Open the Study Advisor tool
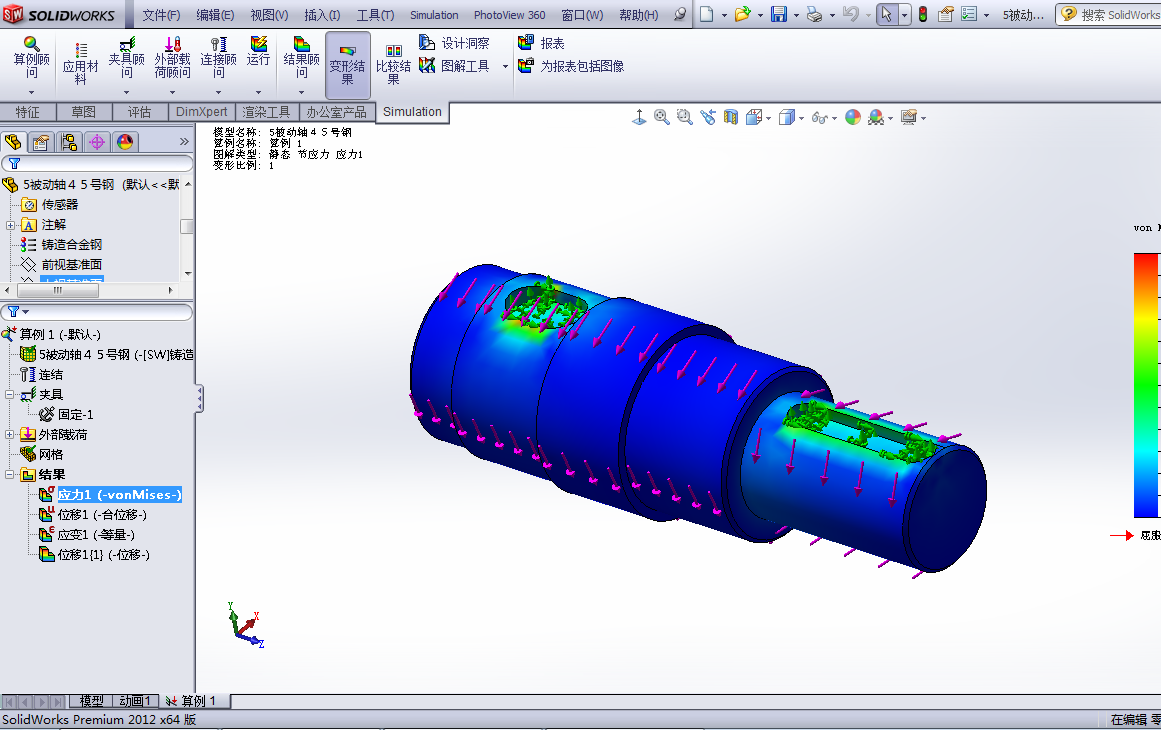 (31, 57)
